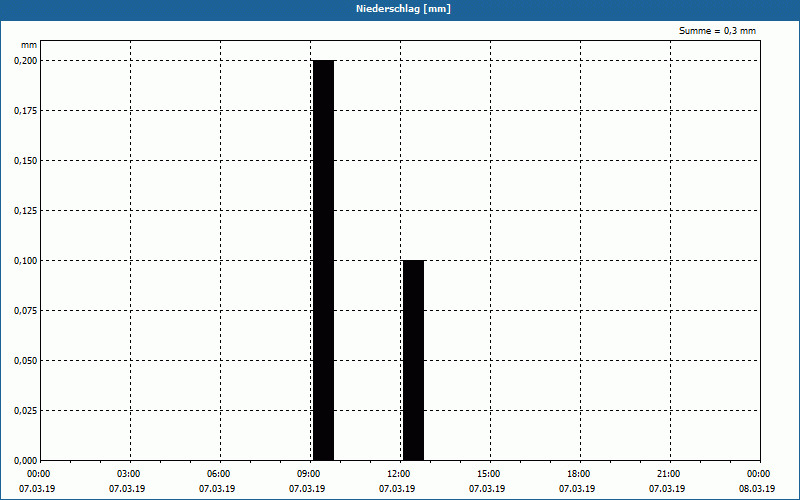Click the 07.03.19 date under 15:00
800x500 pixels.
(487, 489)
